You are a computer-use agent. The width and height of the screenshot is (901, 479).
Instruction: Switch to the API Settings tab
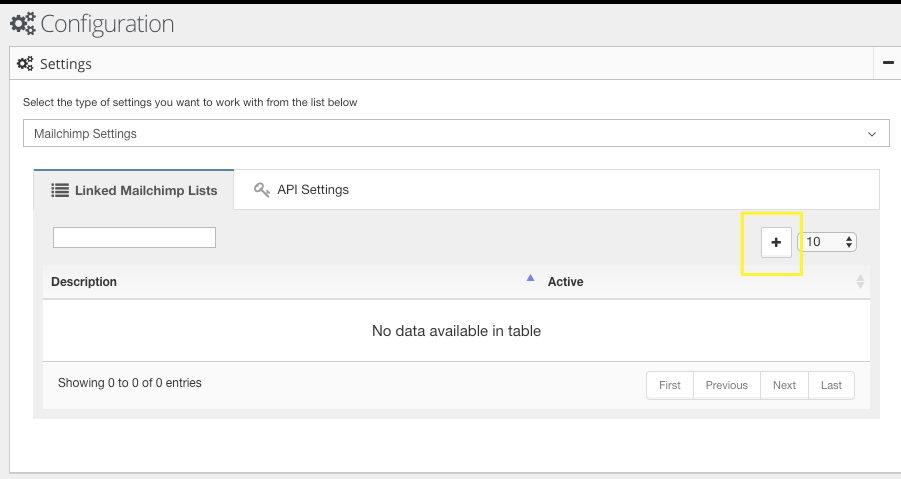tap(302, 190)
